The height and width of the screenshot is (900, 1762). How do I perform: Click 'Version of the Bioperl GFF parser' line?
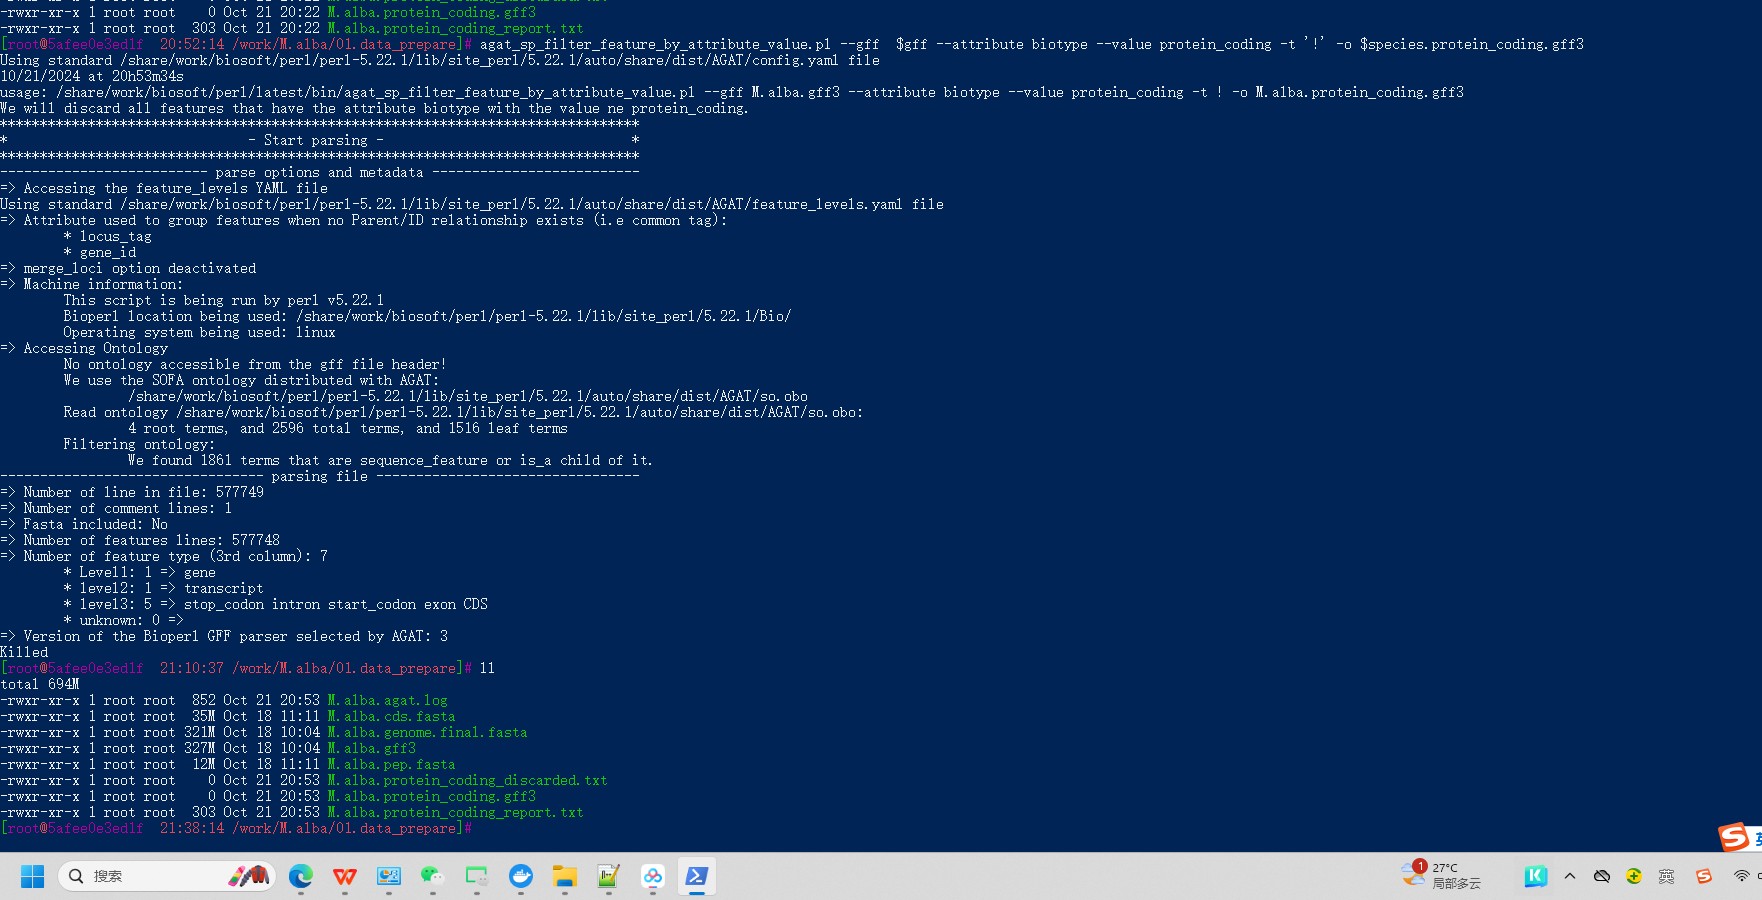point(224,637)
